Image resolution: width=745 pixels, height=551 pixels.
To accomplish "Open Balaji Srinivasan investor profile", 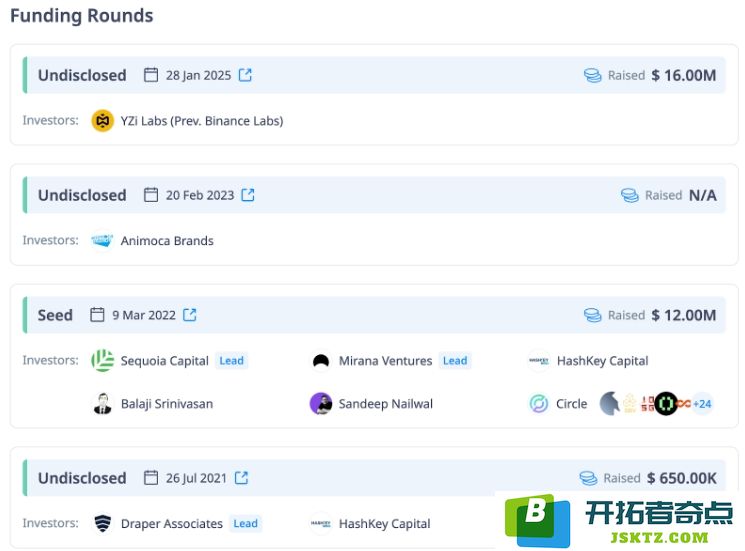I will click(x=167, y=404).
